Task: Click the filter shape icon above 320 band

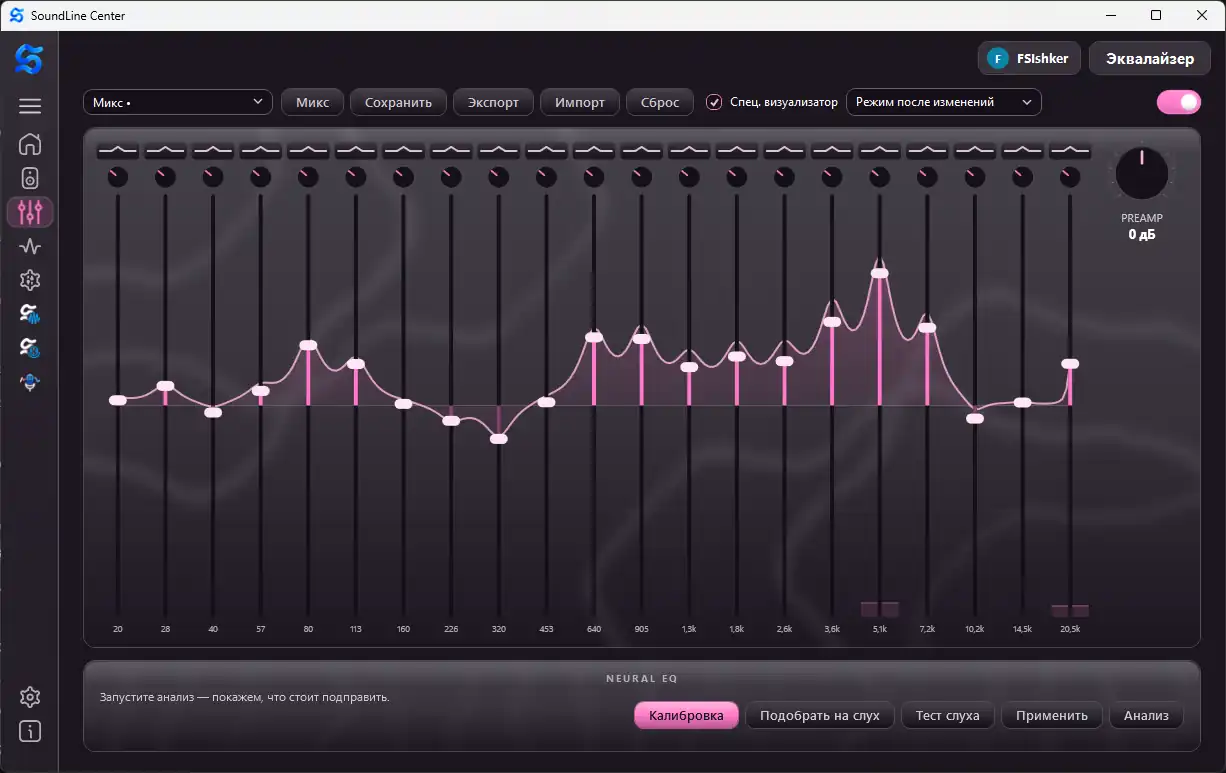Action: point(499,150)
